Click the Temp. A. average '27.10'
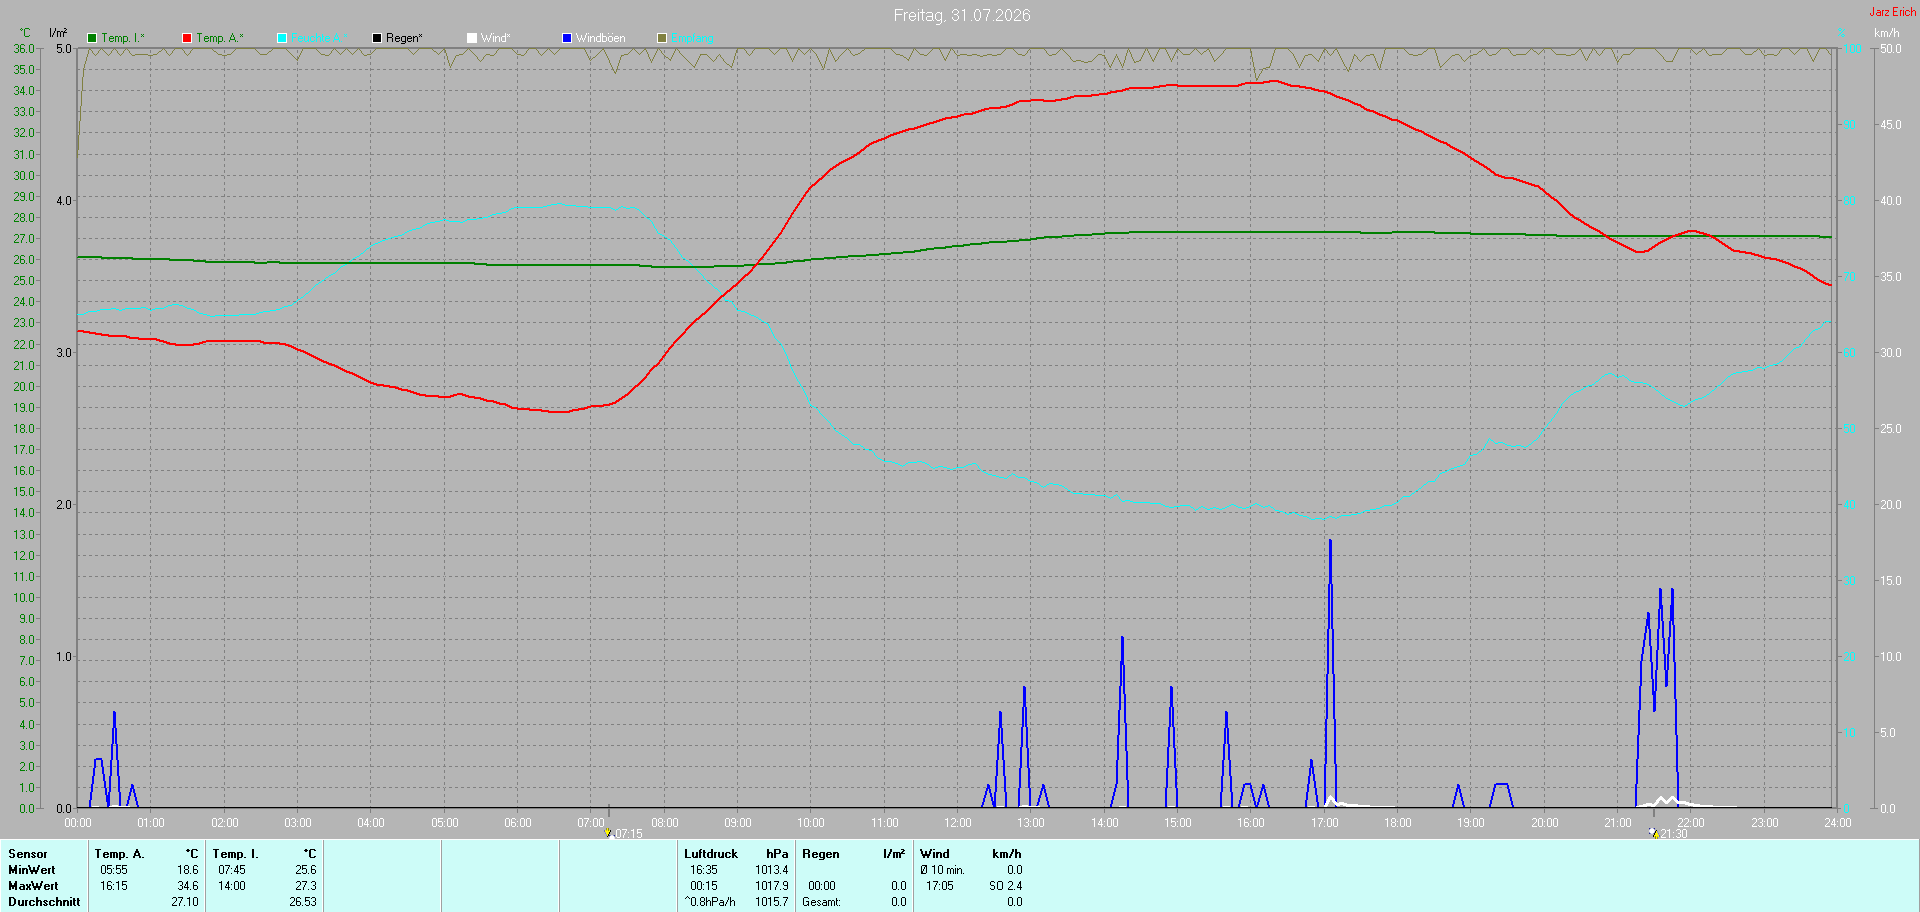Image resolution: width=1920 pixels, height=912 pixels. pos(185,902)
